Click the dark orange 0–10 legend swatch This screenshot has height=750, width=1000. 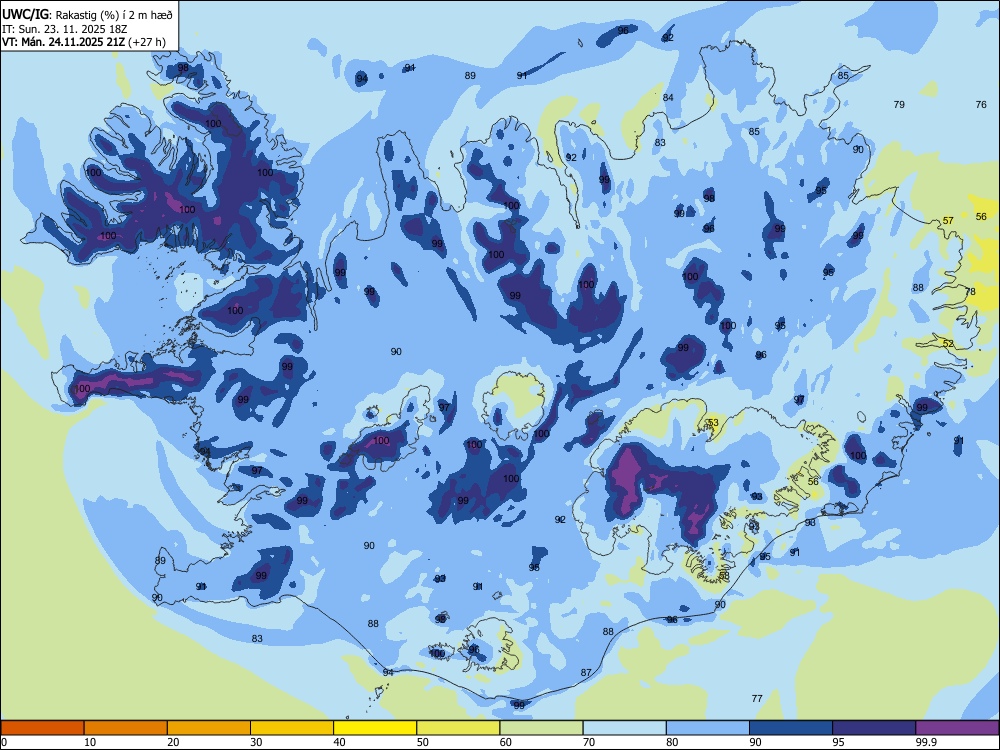(x=42, y=728)
